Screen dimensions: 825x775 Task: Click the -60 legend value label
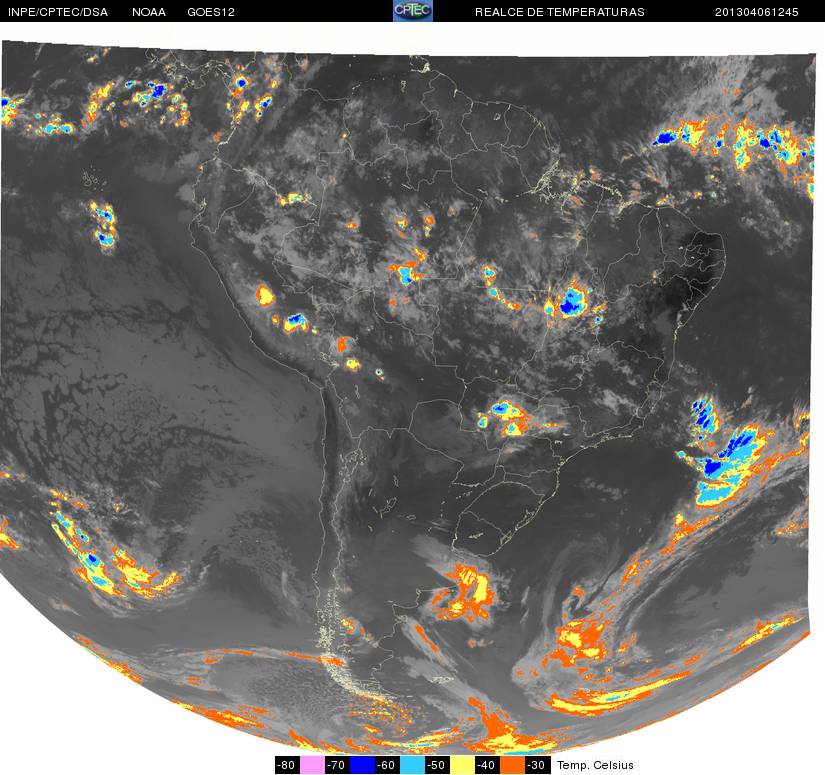[388, 765]
